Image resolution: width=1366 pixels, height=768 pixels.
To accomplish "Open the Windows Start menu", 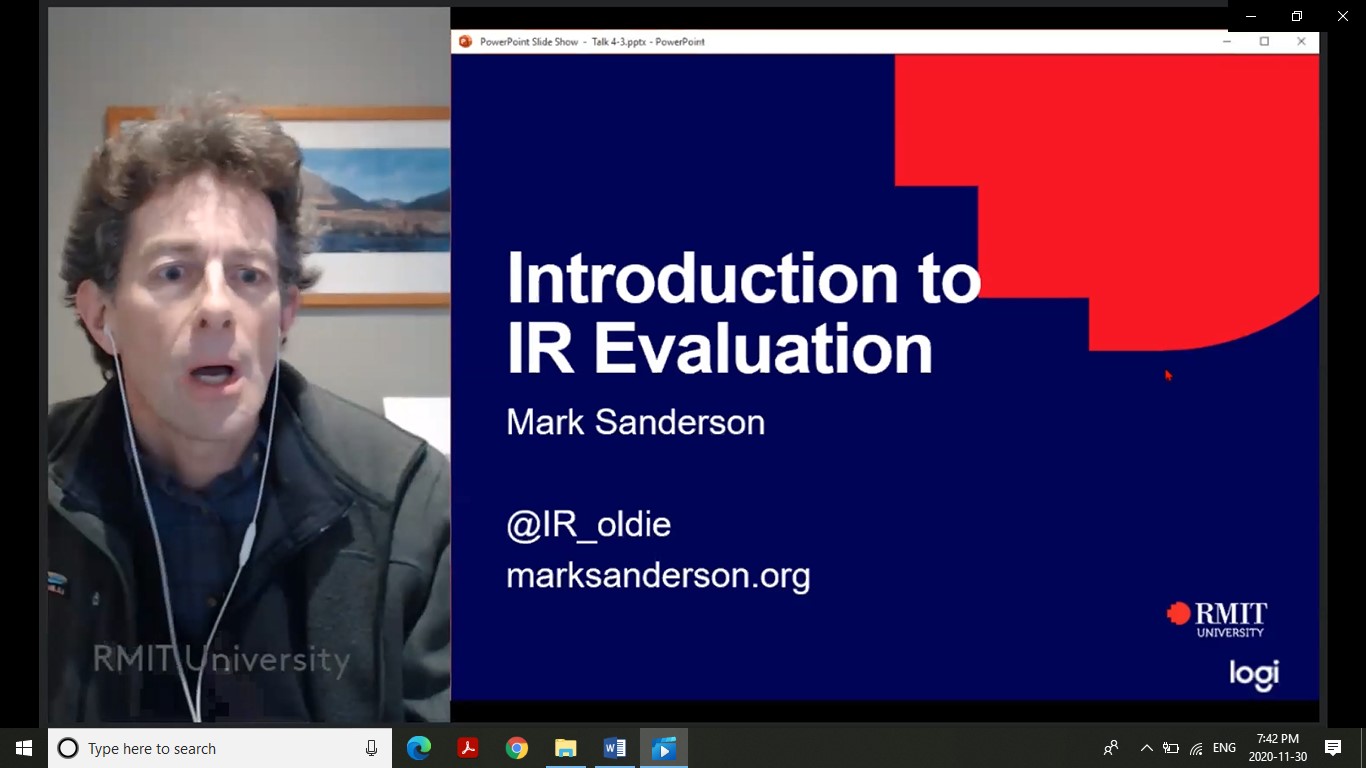I will coord(23,748).
